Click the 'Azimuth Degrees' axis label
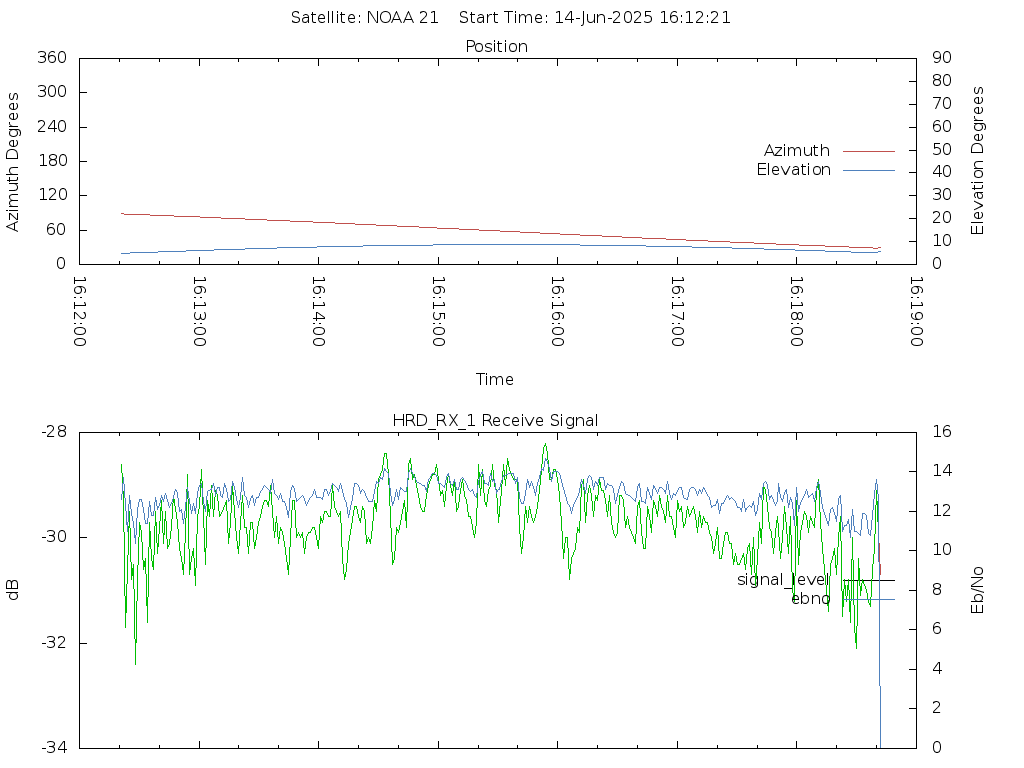Image resolution: width=1024 pixels, height=768 pixels. (12, 161)
